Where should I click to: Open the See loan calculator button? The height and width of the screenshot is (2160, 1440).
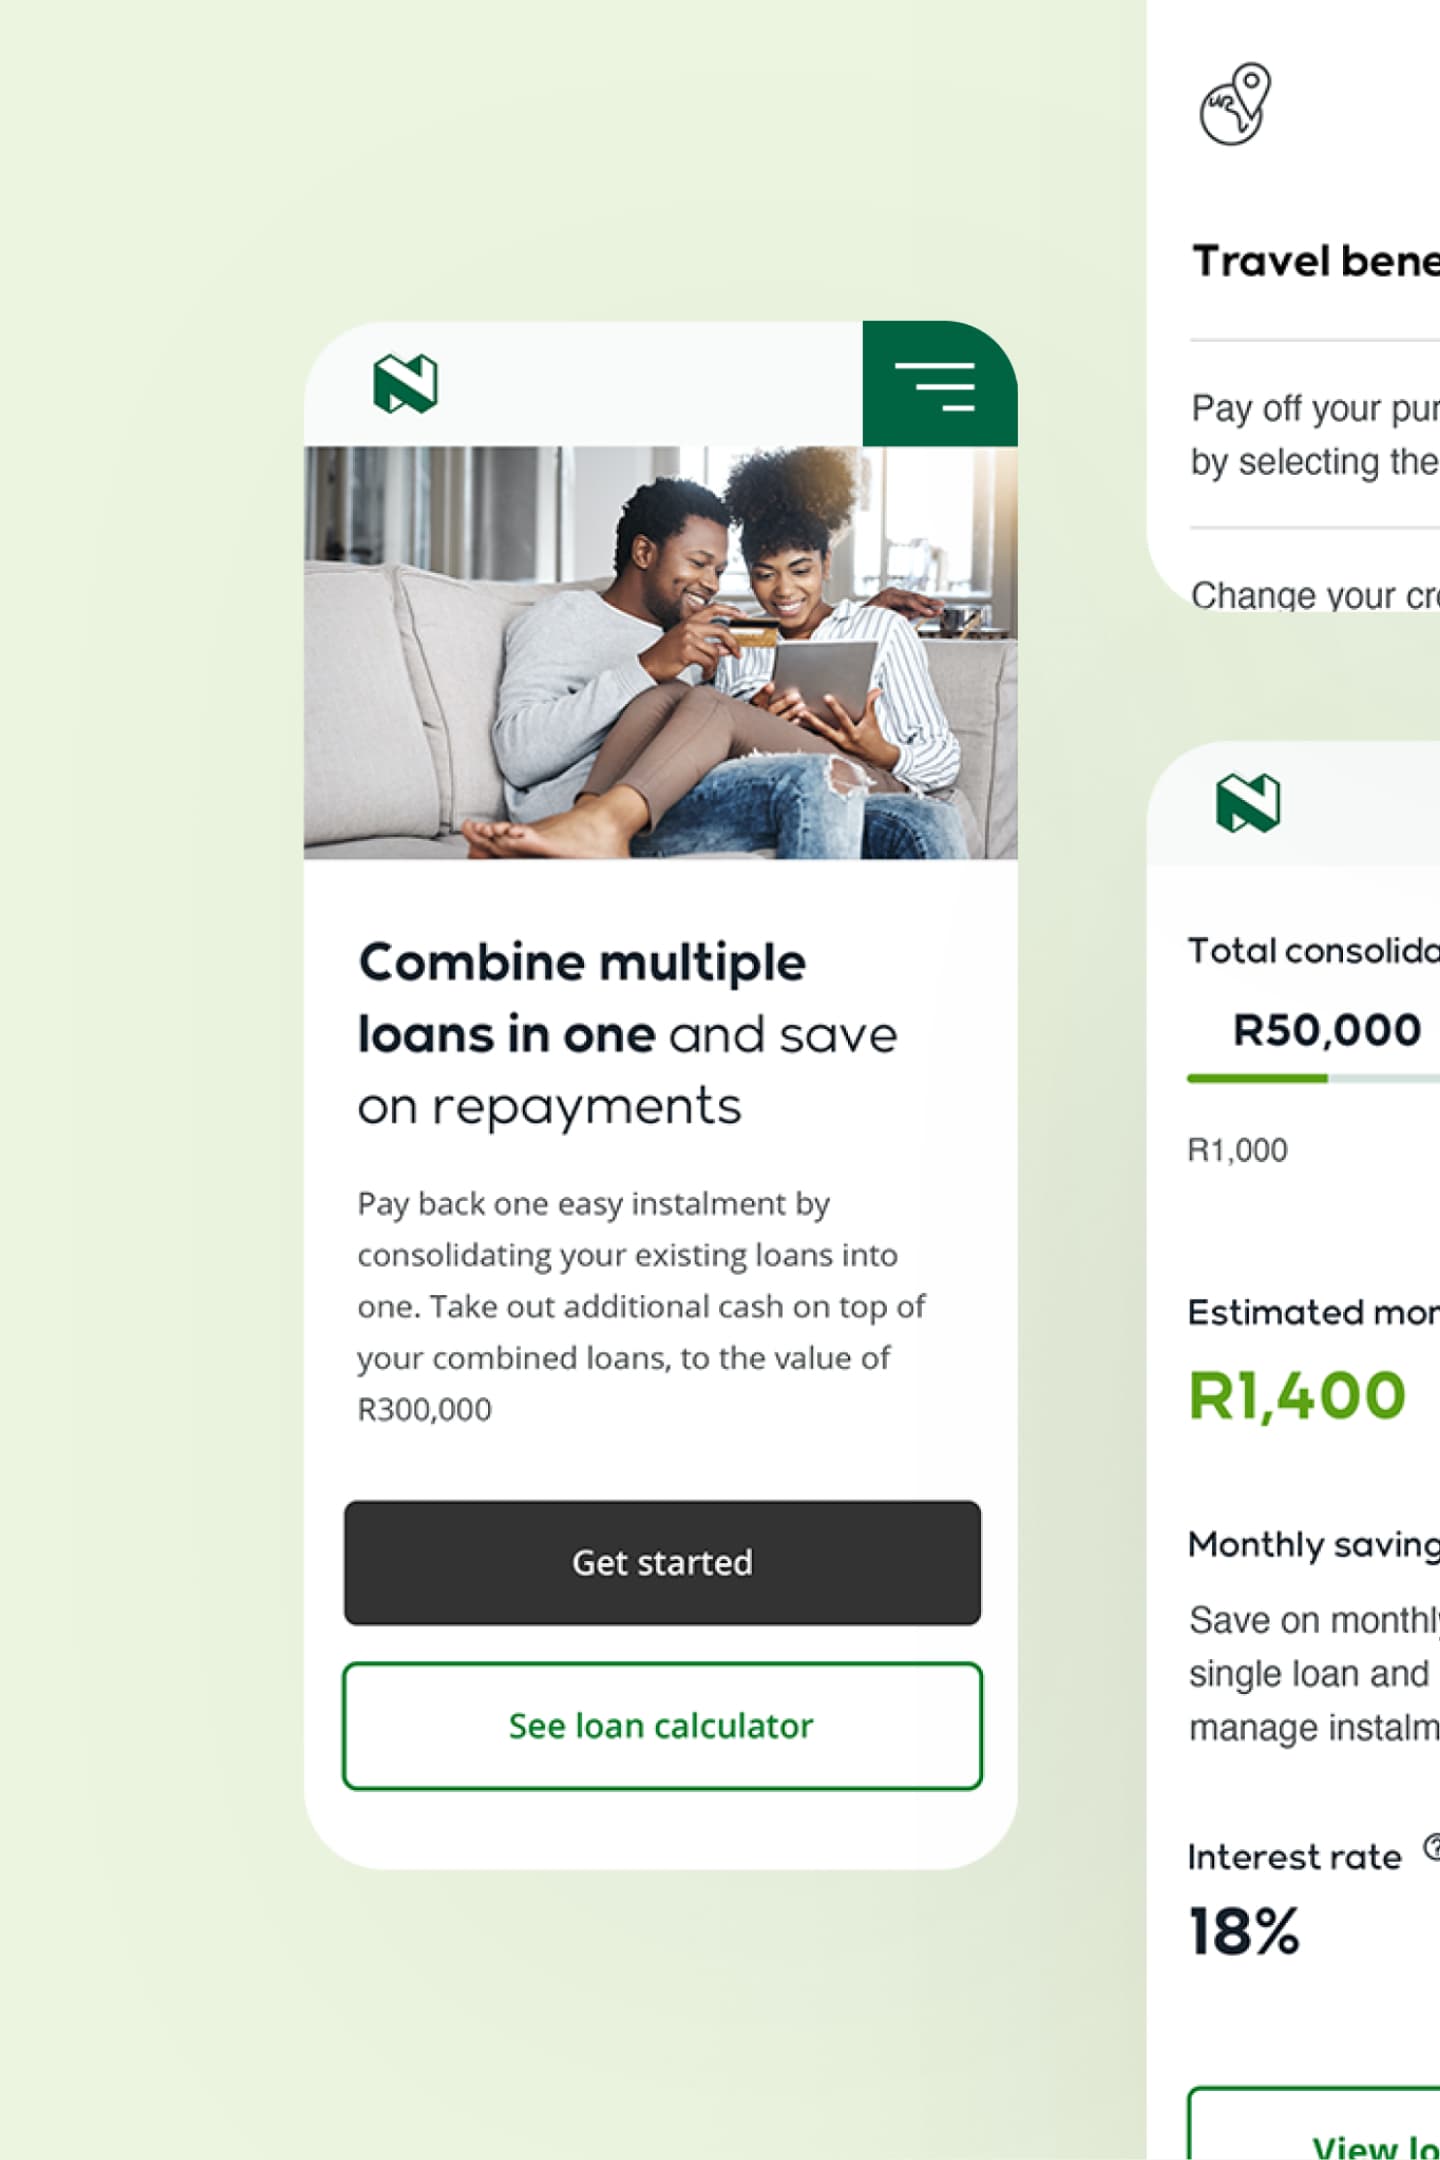click(x=662, y=1726)
